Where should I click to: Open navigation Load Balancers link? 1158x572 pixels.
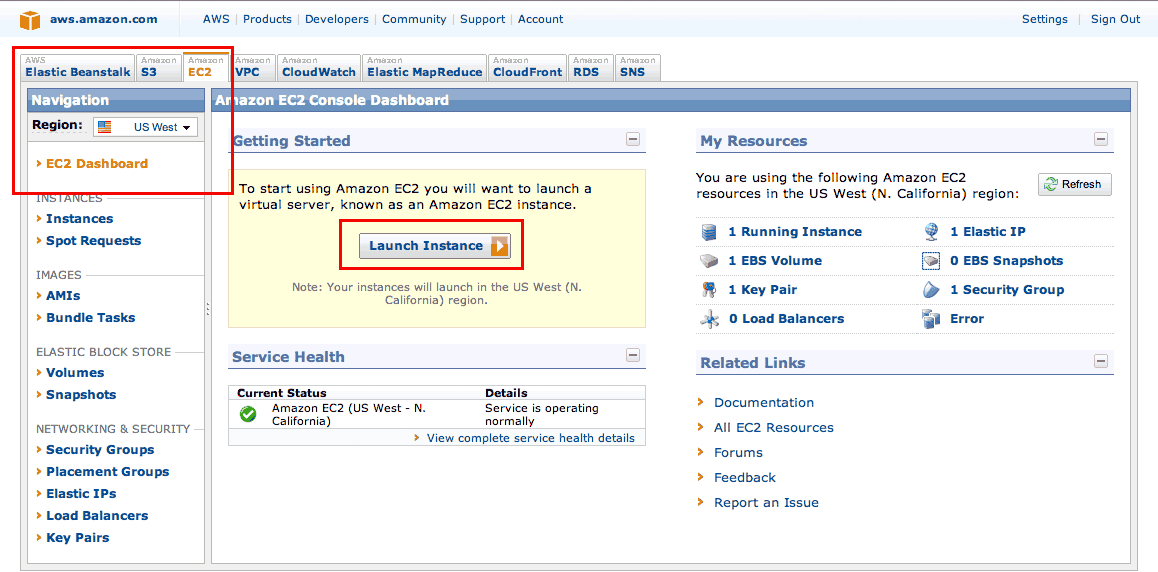pyautogui.click(x=97, y=516)
